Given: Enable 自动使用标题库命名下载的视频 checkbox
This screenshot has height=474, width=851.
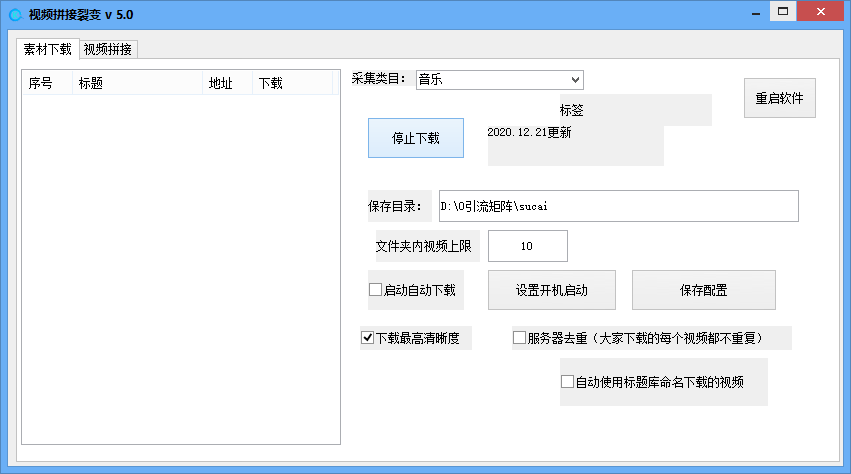Looking at the screenshot, I should tap(568, 382).
